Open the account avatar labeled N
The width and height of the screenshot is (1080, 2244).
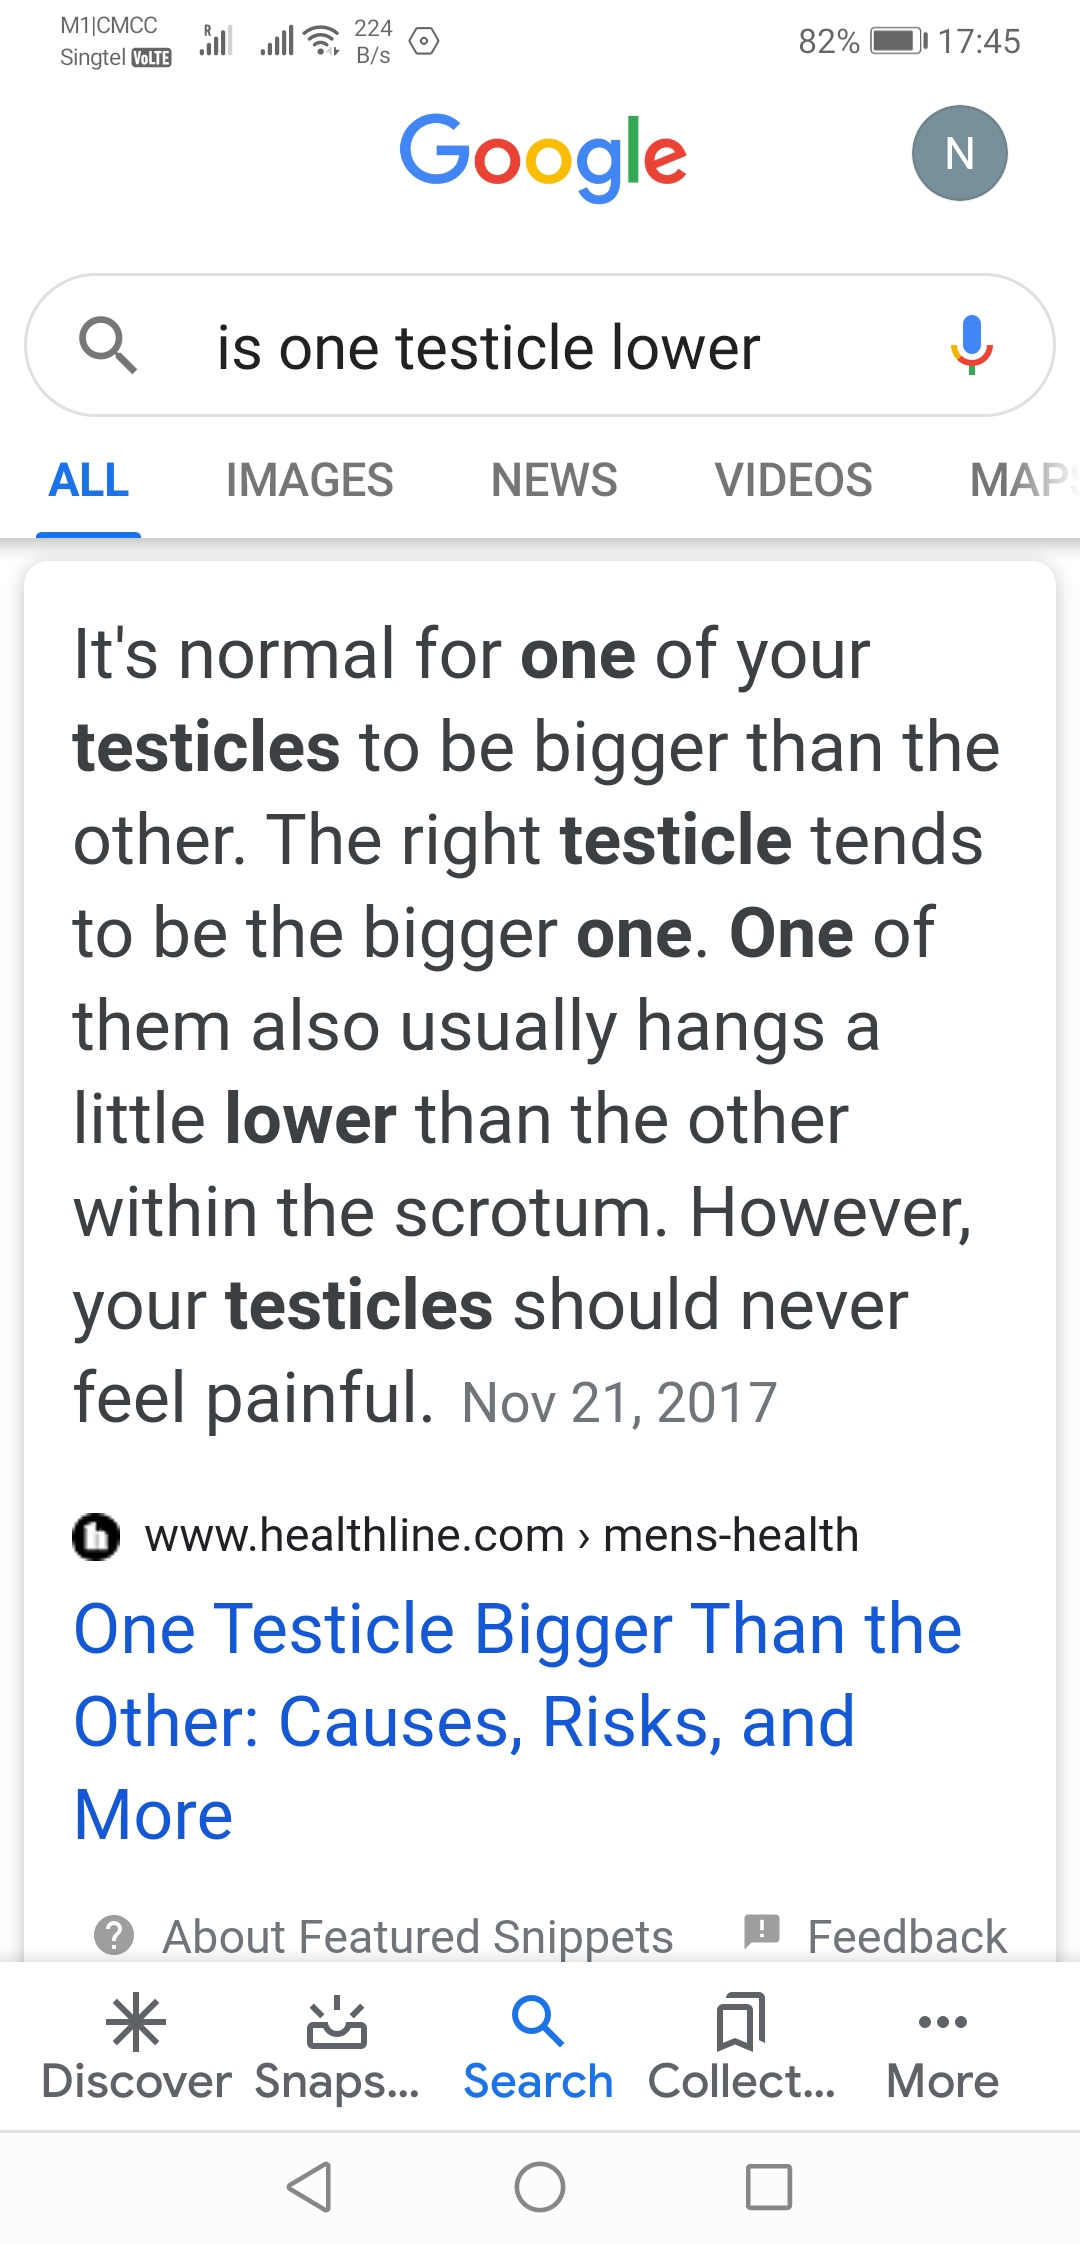tap(959, 153)
